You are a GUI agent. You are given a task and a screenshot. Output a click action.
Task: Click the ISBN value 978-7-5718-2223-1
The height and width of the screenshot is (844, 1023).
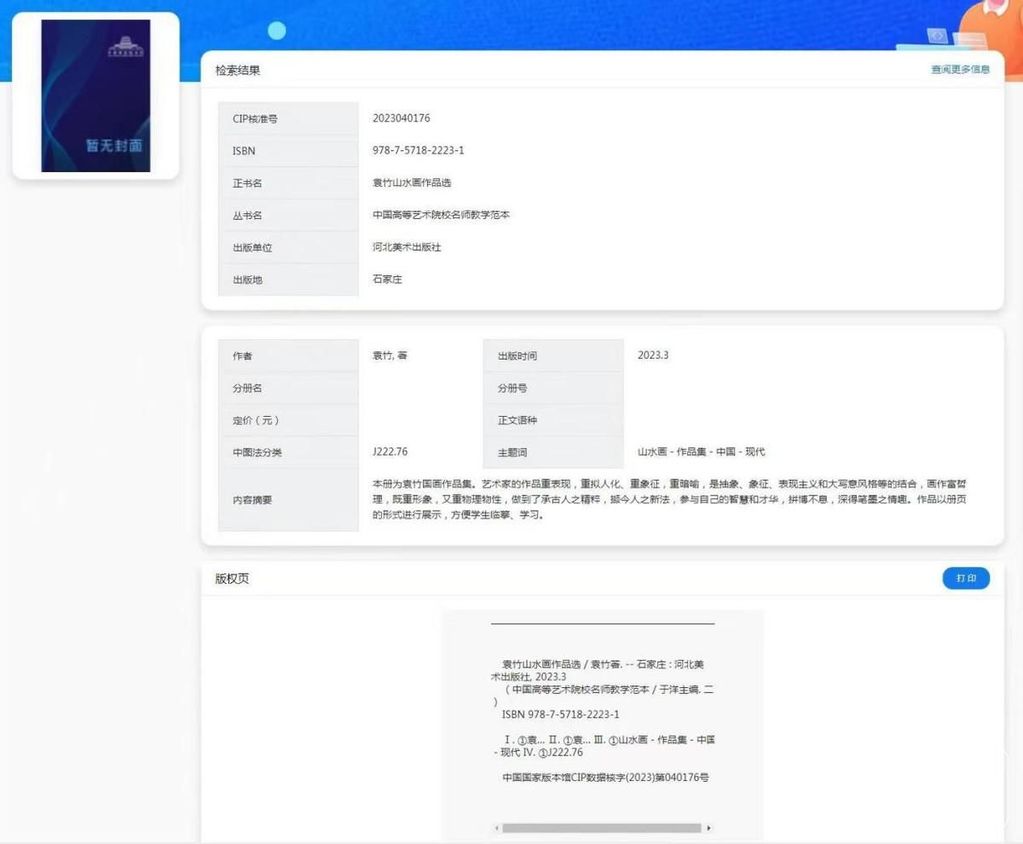pyautogui.click(x=418, y=150)
